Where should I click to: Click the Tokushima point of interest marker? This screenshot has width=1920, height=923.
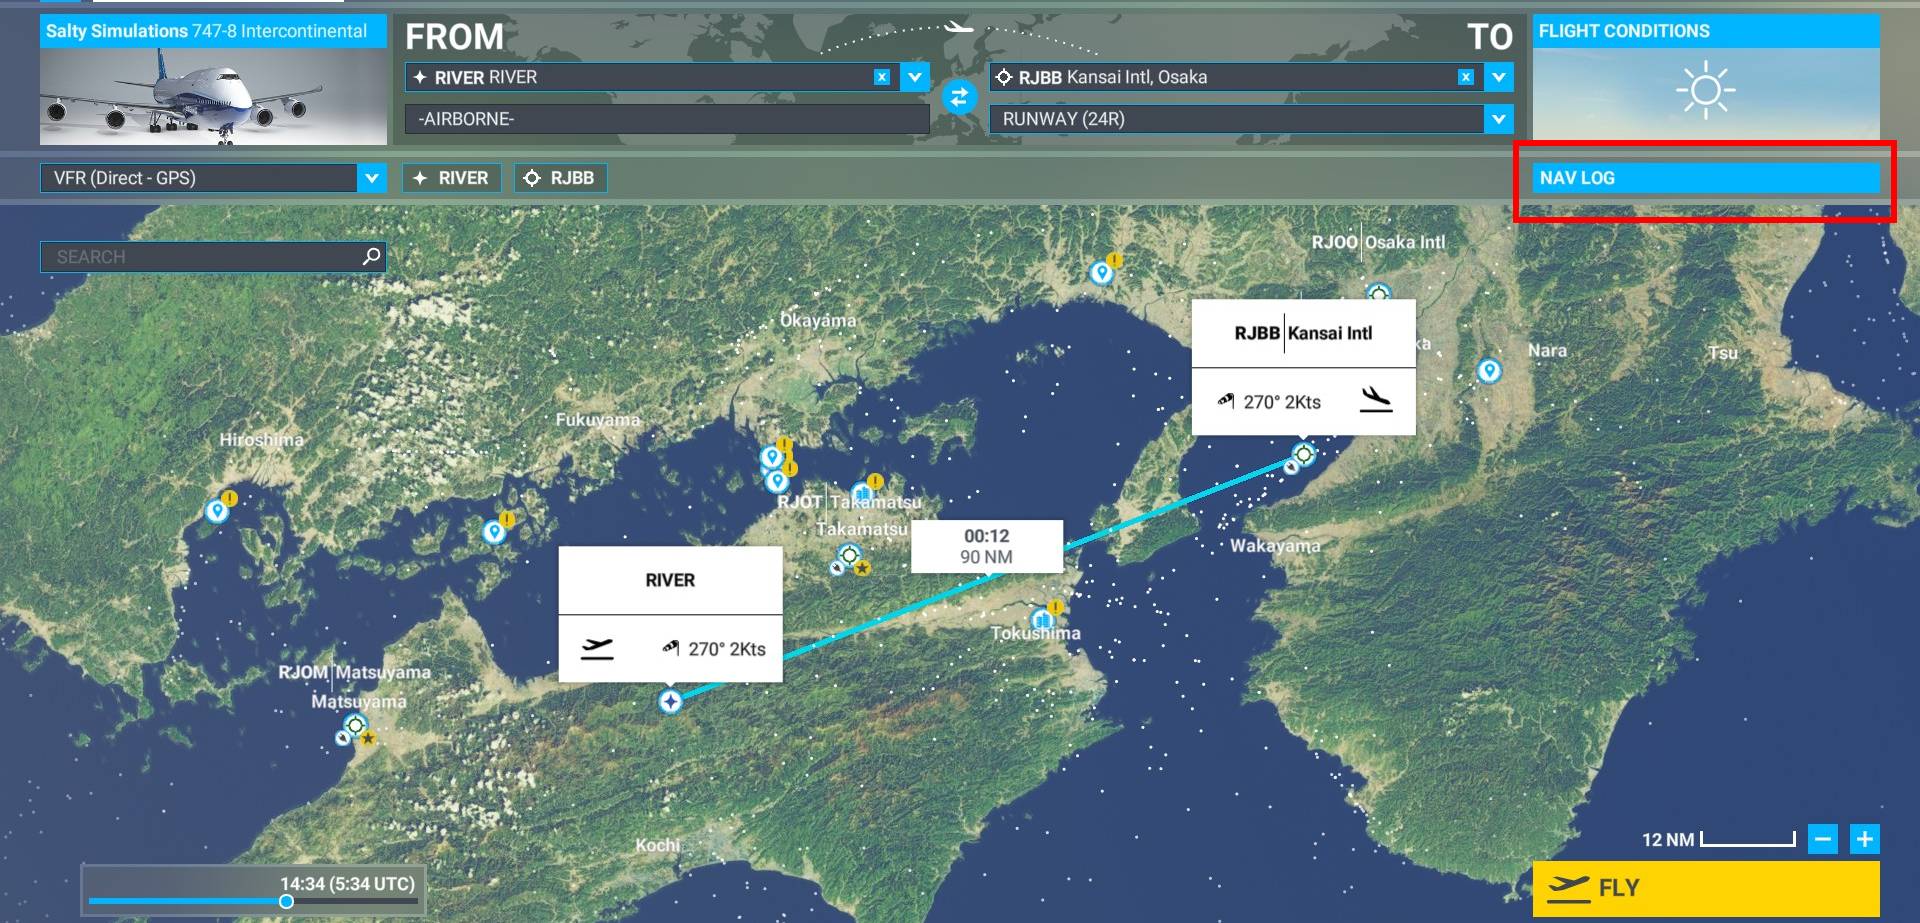[1042, 618]
